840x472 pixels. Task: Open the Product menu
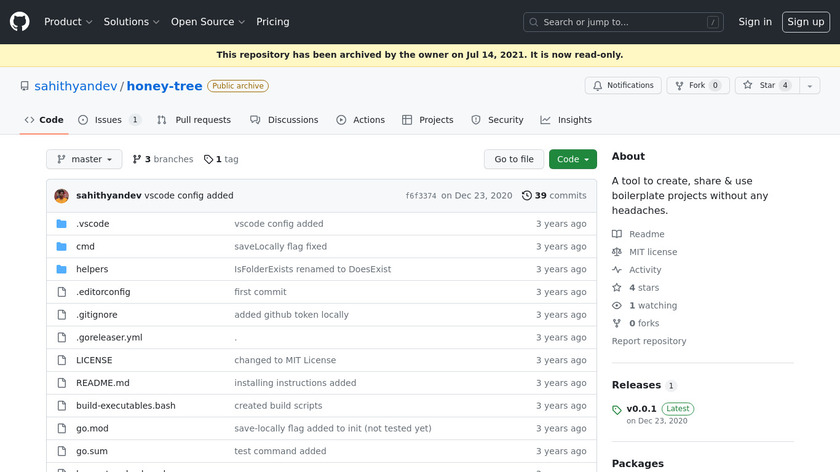point(68,22)
